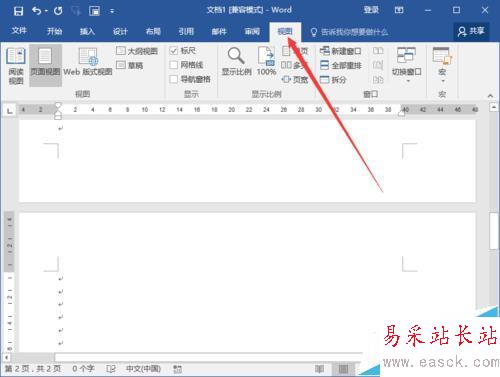Click the proofing check icon in status bar

(111, 369)
